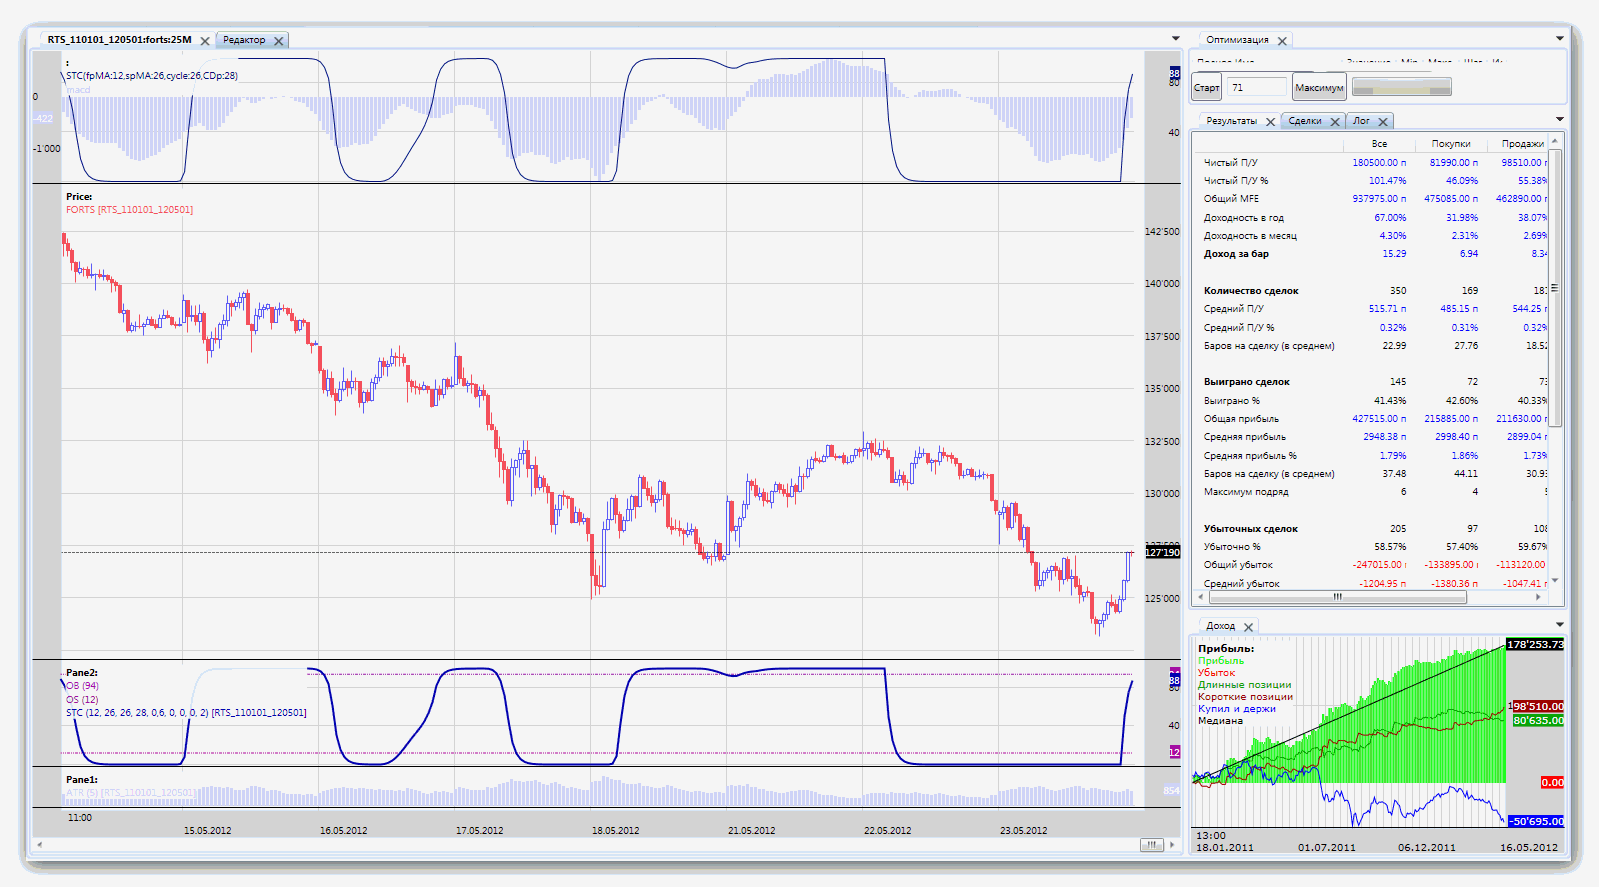Close the RTS_110101_120501 chart tab

pos(205,41)
